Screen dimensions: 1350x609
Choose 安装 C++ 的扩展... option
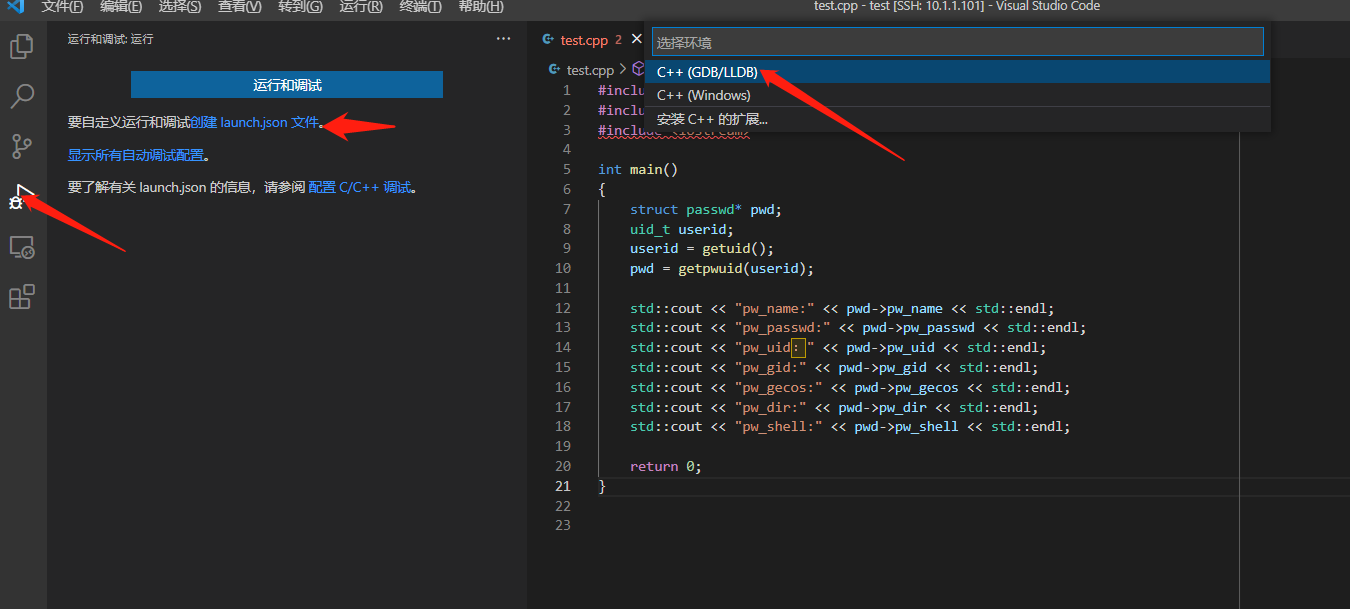[x=958, y=119]
